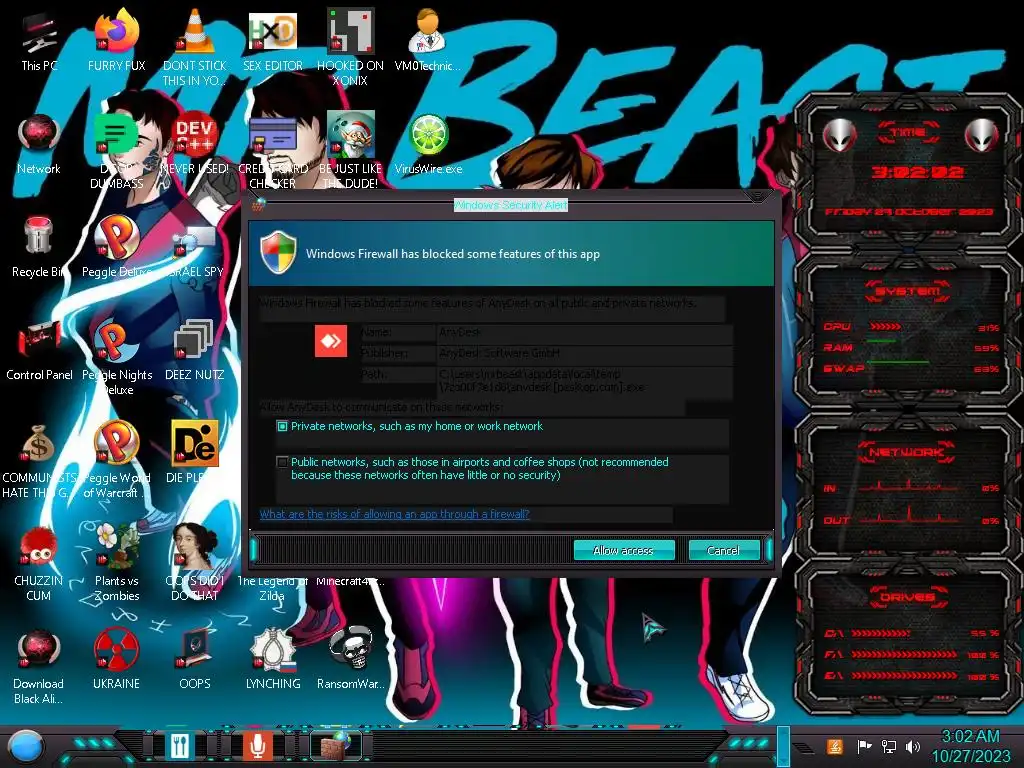Open the orange microphone taskbar app
Image resolution: width=1024 pixels, height=768 pixels.
(257, 745)
